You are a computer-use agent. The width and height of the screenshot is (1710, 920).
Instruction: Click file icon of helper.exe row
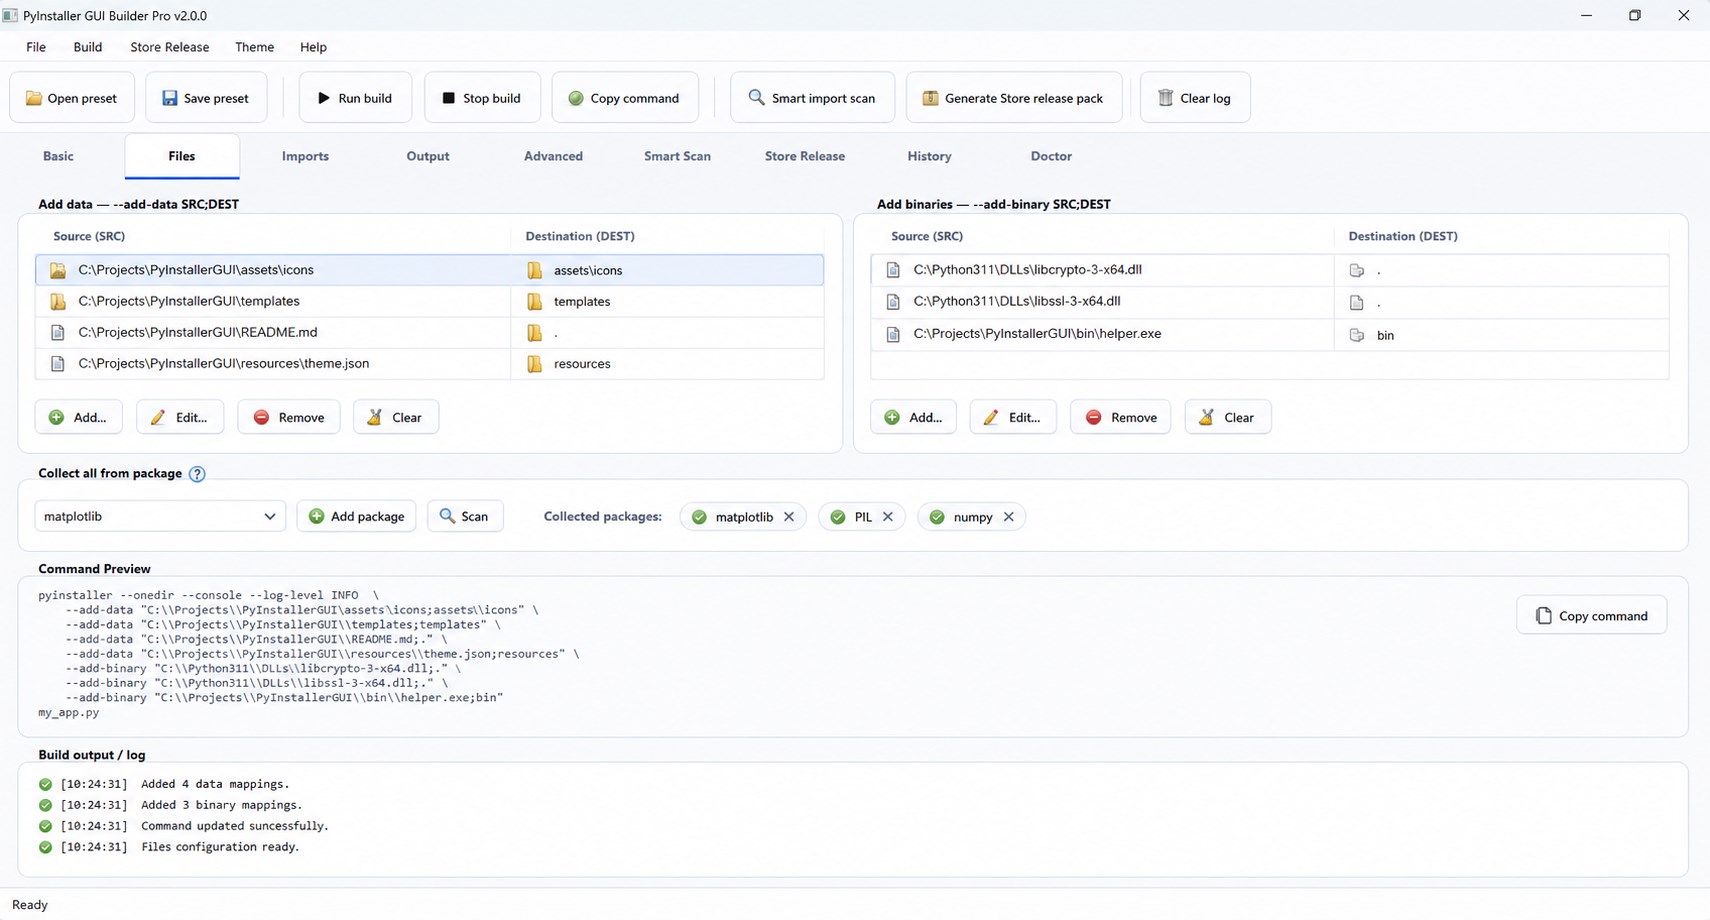click(x=893, y=334)
